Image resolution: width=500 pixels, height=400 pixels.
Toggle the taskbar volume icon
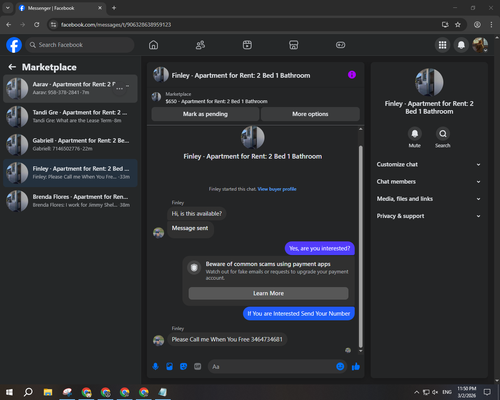click(435, 392)
